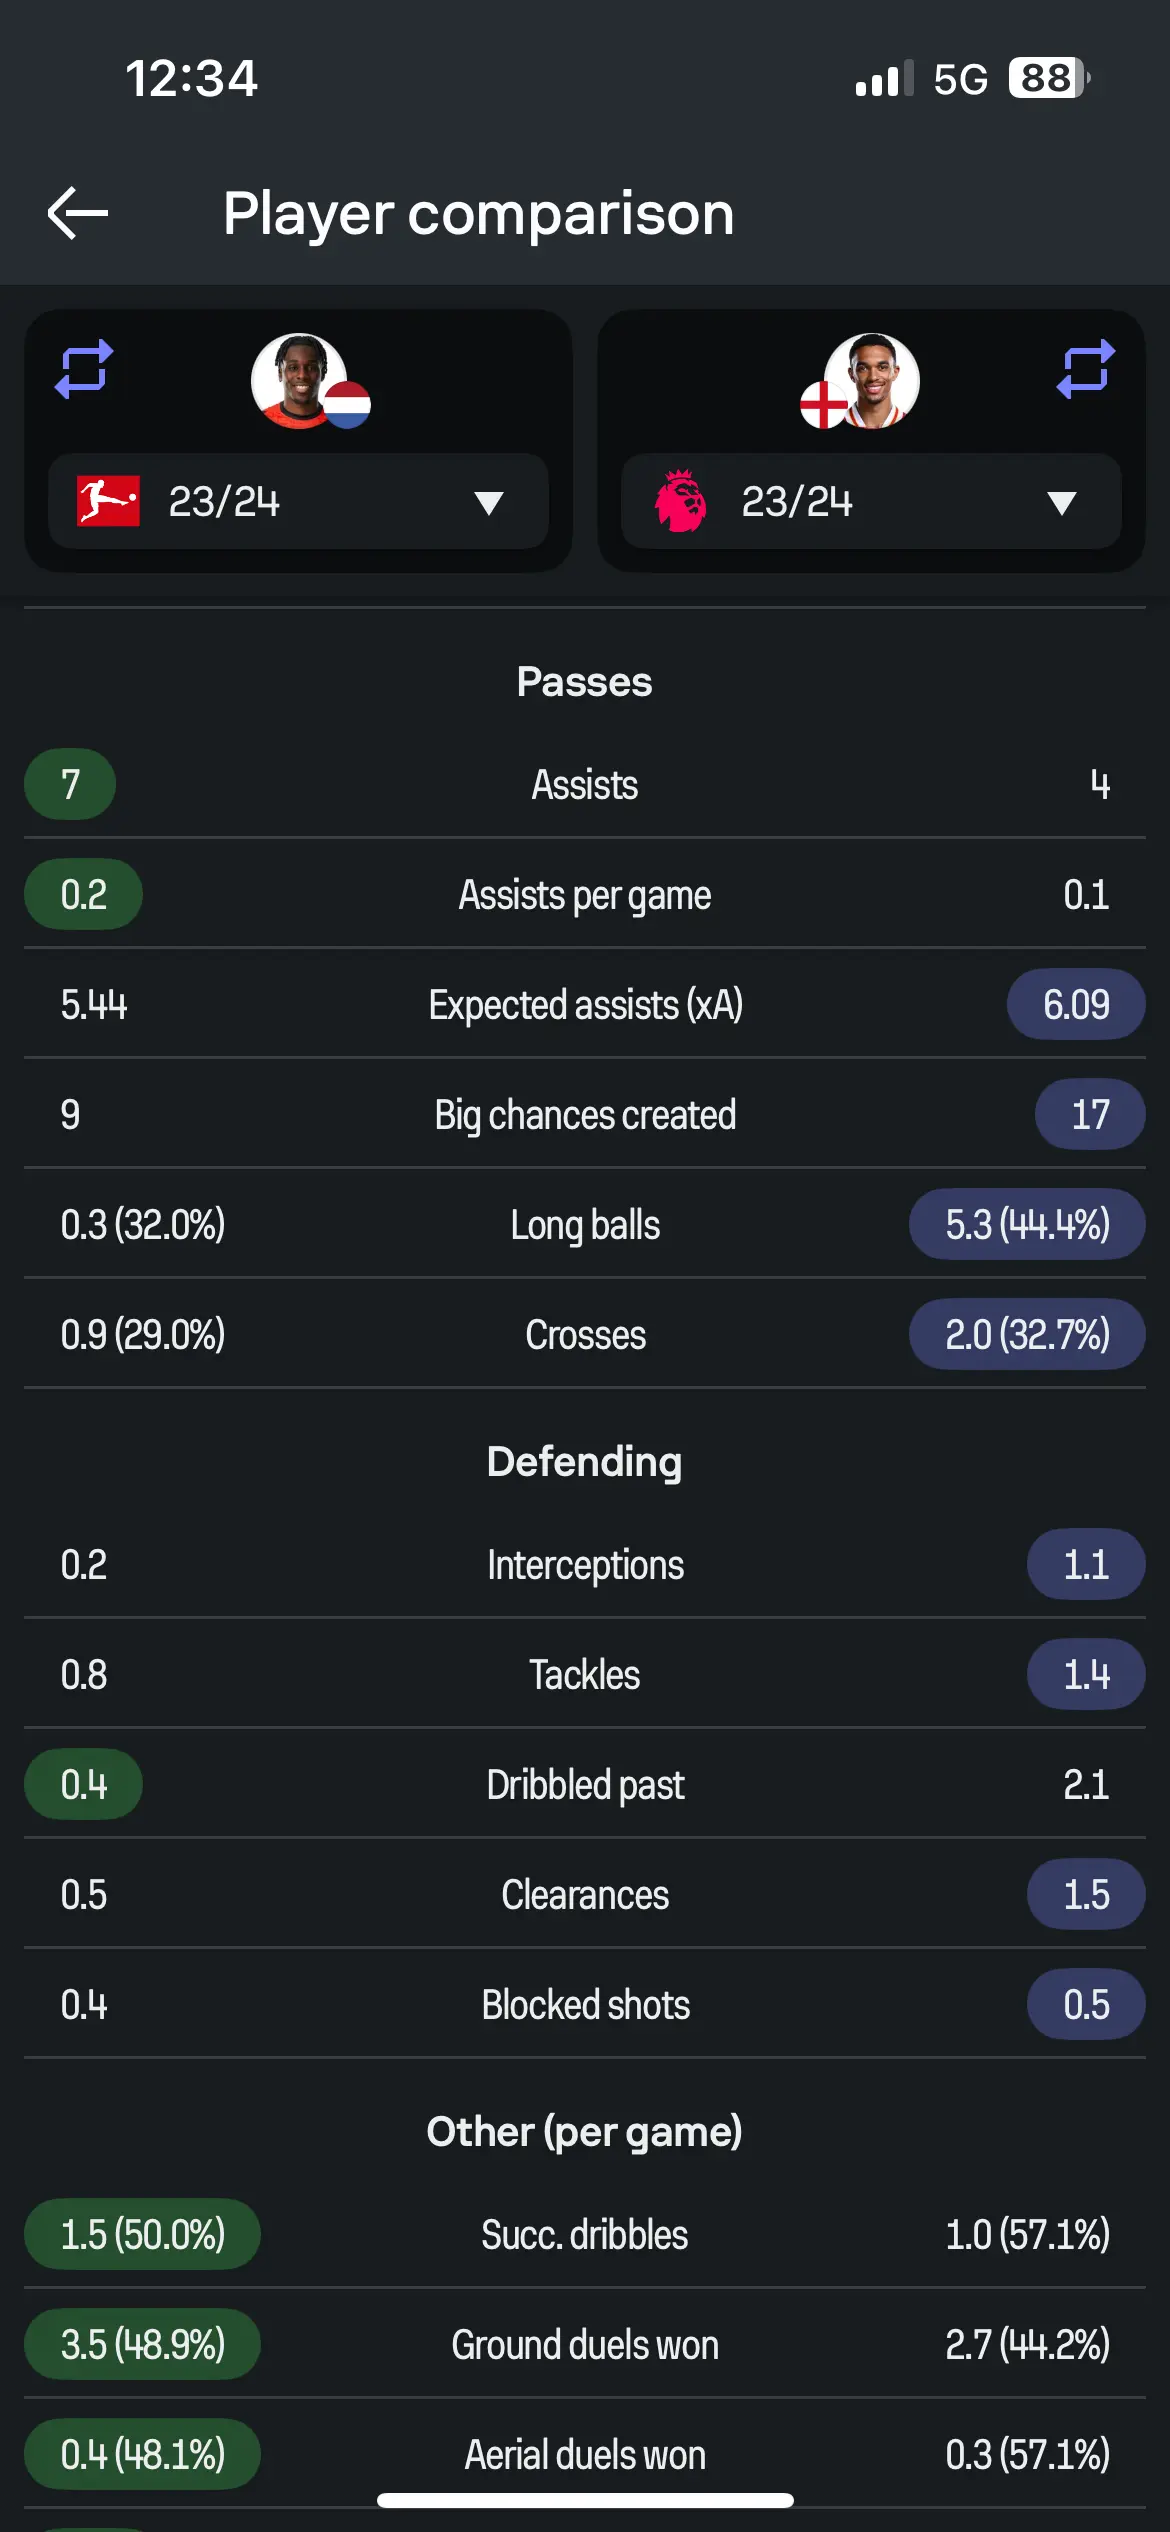Tap the Netherlands flag badge

point(347,405)
